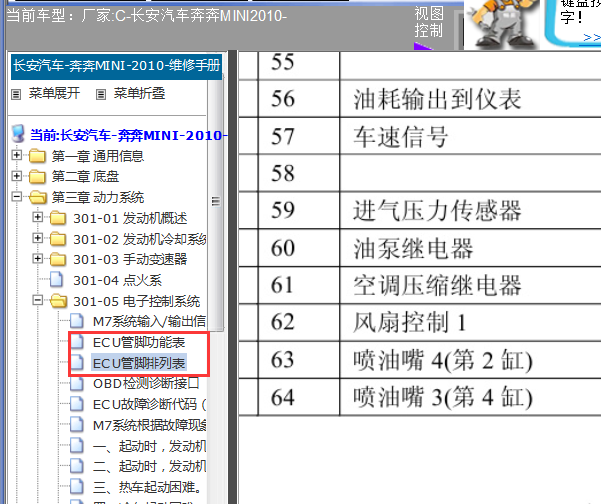Click page icon of 二、起动时，发动机
Image resolution: width=601 pixels, height=504 pixels.
(77, 466)
